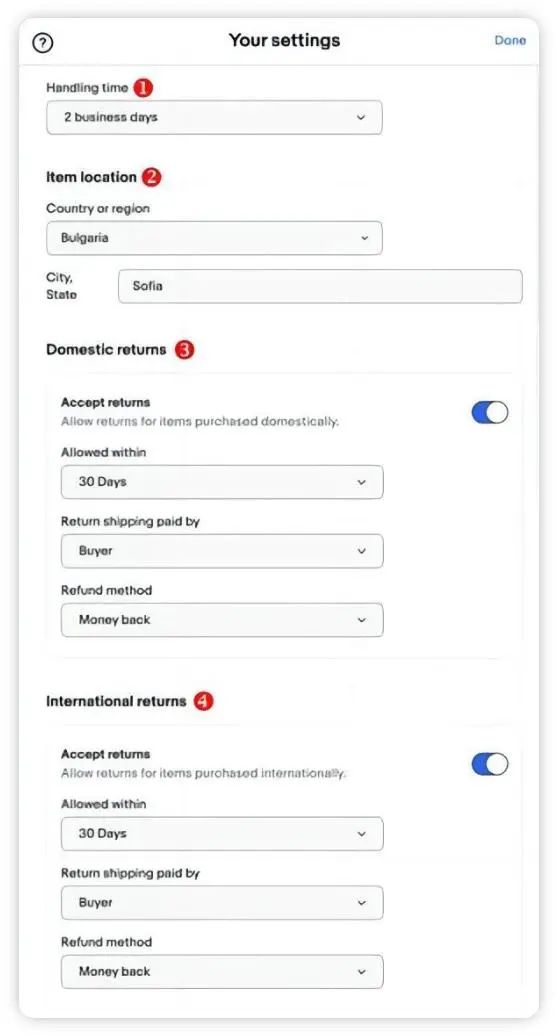The image size is (556, 1036).
Task: Change domestic Return shipping paid by Buyer
Action: [222, 551]
